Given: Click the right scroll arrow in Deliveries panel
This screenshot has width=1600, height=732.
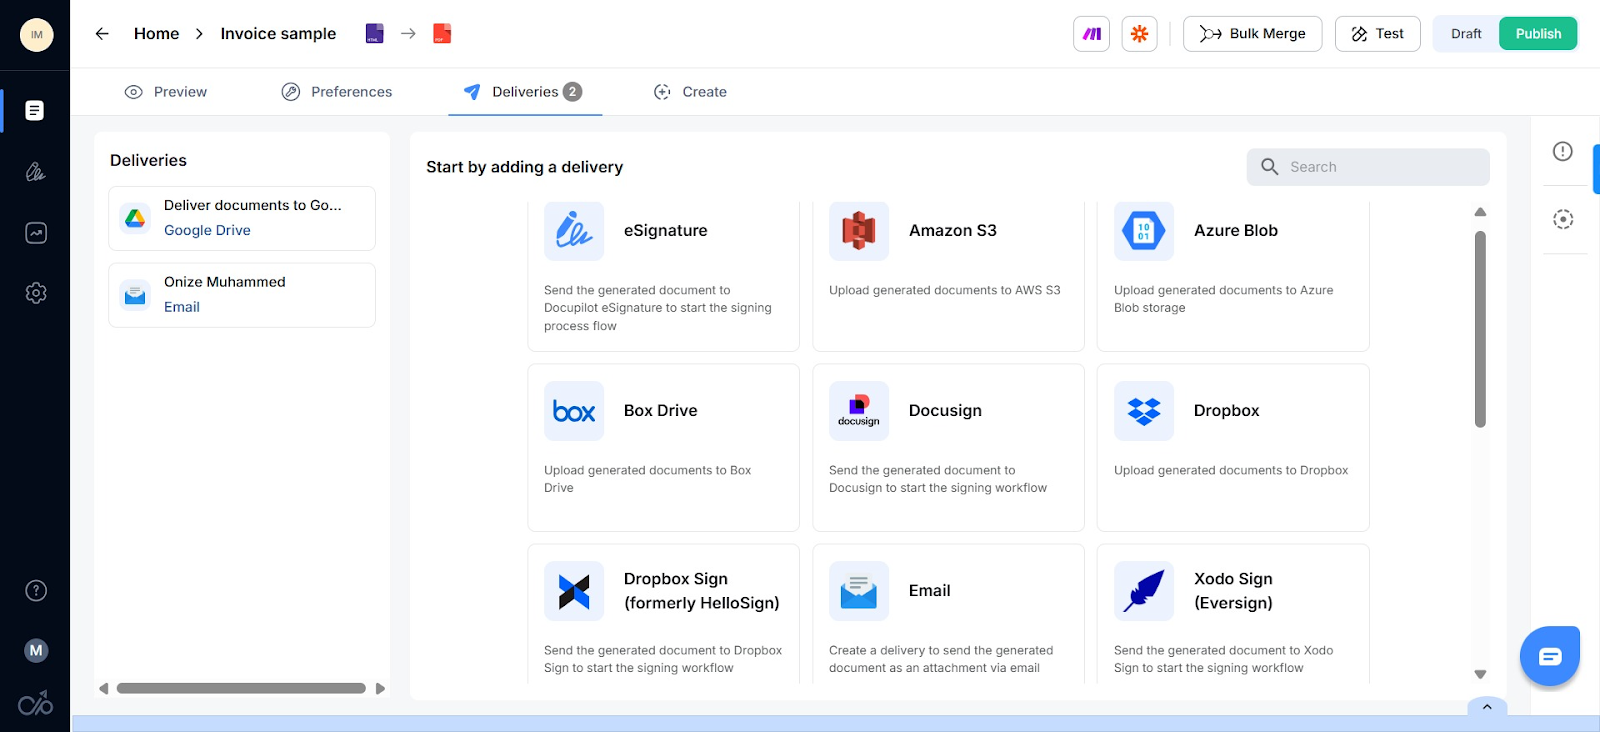Looking at the screenshot, I should (380, 688).
